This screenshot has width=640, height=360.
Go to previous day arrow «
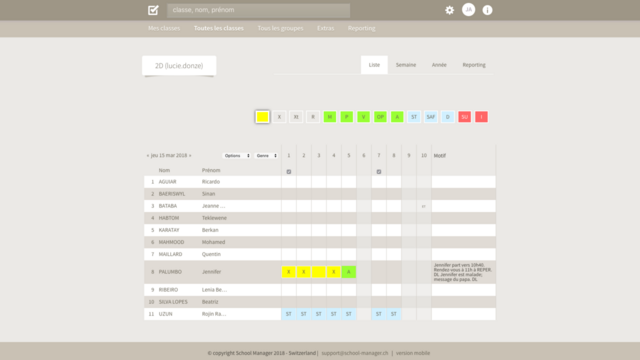(148, 156)
